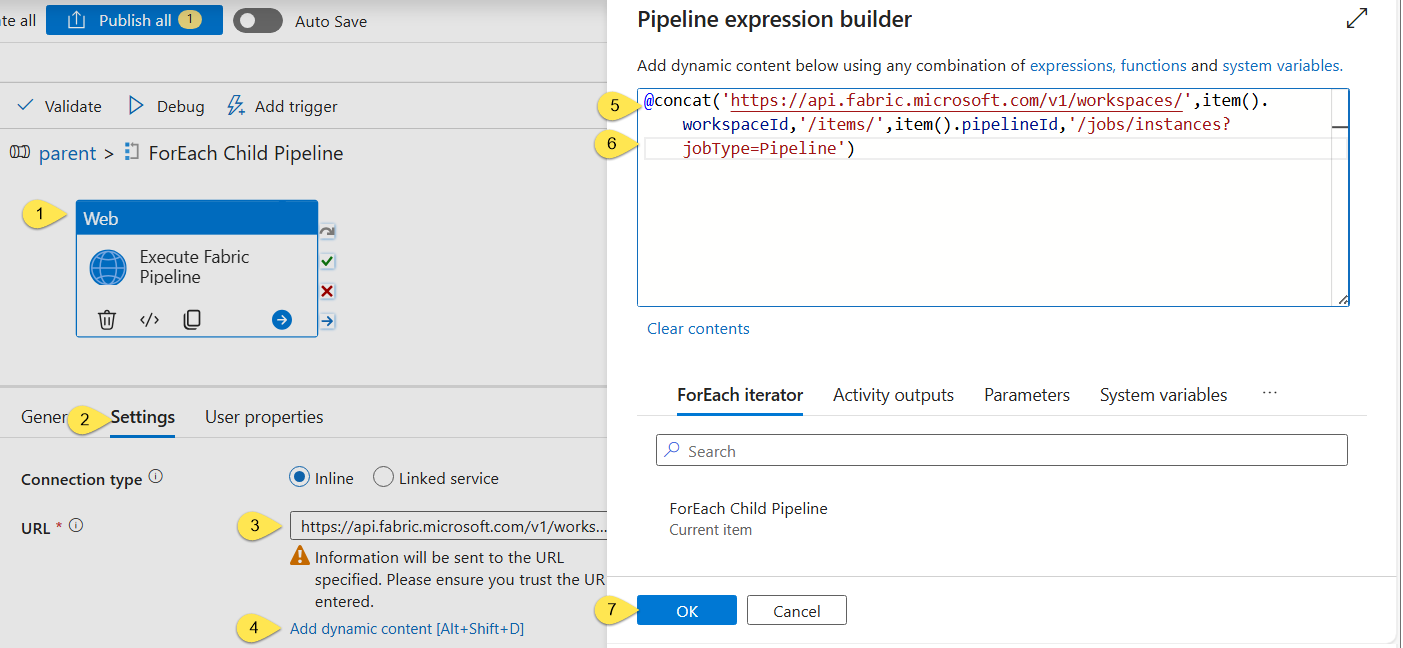Image resolution: width=1403 pixels, height=648 pixels.
Task: Switch to the Parameters tab
Action: pyautogui.click(x=1027, y=395)
